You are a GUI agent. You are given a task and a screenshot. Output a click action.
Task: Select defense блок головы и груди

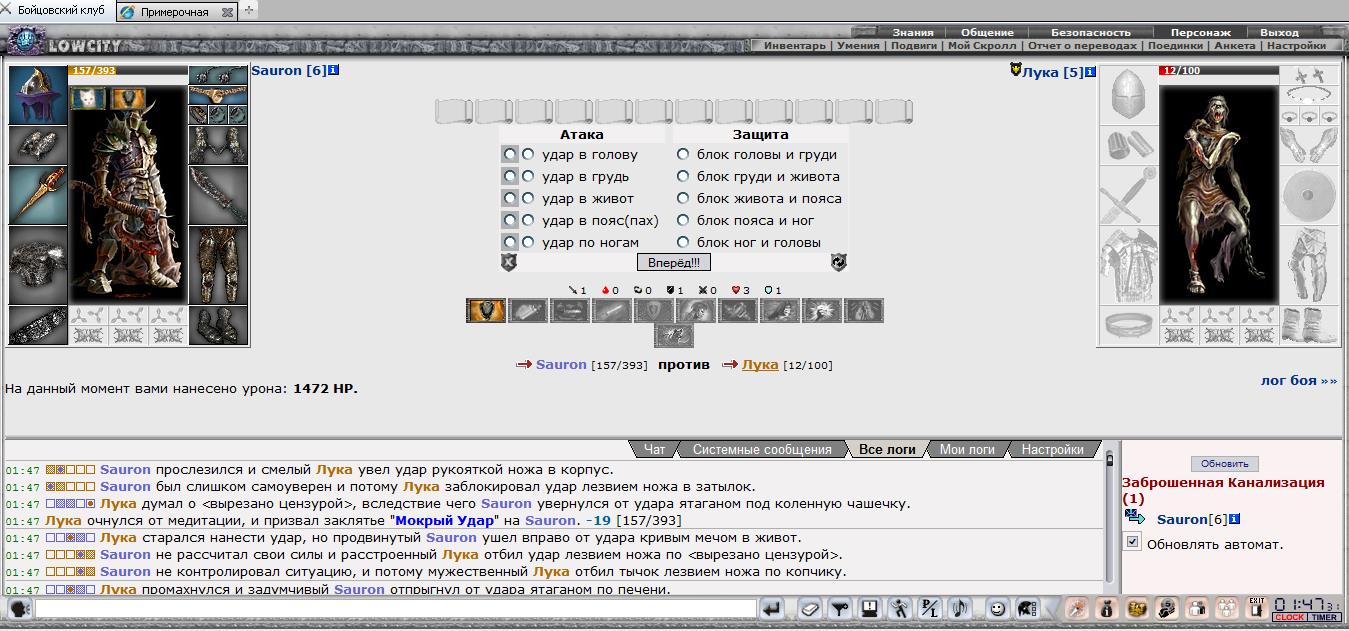[x=683, y=154]
